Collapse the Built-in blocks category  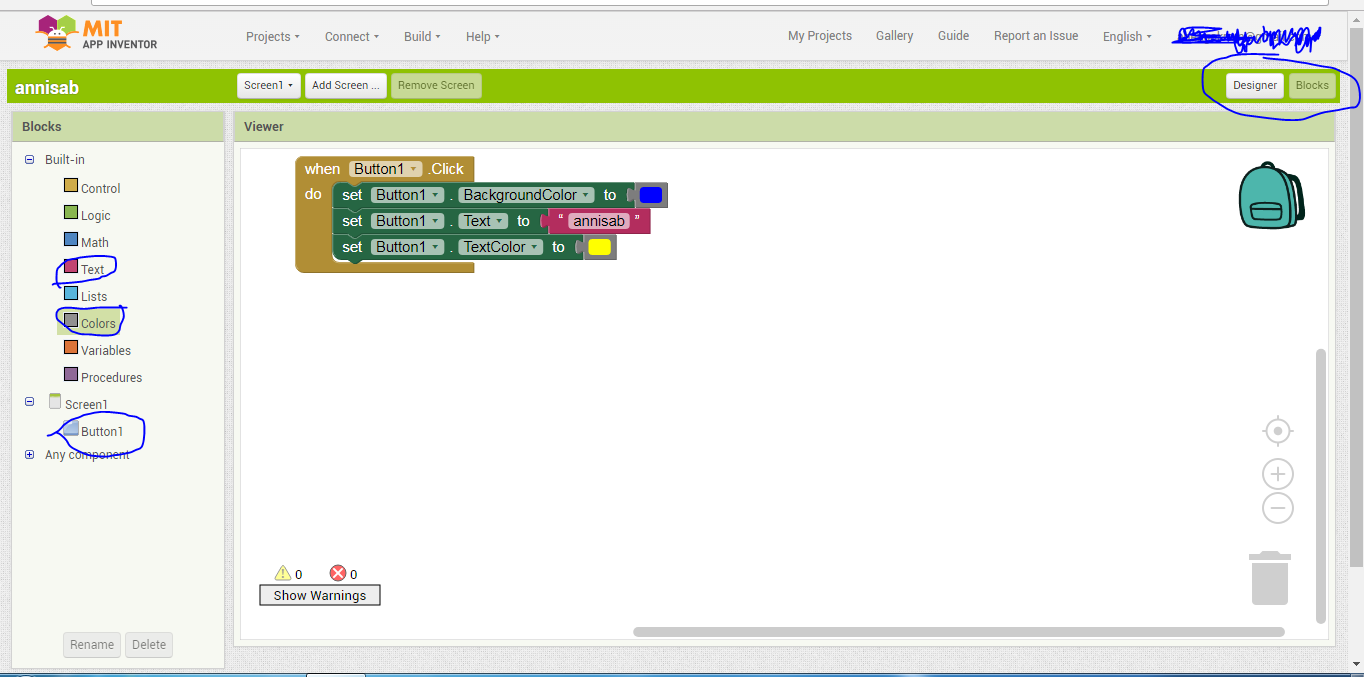click(x=29, y=159)
